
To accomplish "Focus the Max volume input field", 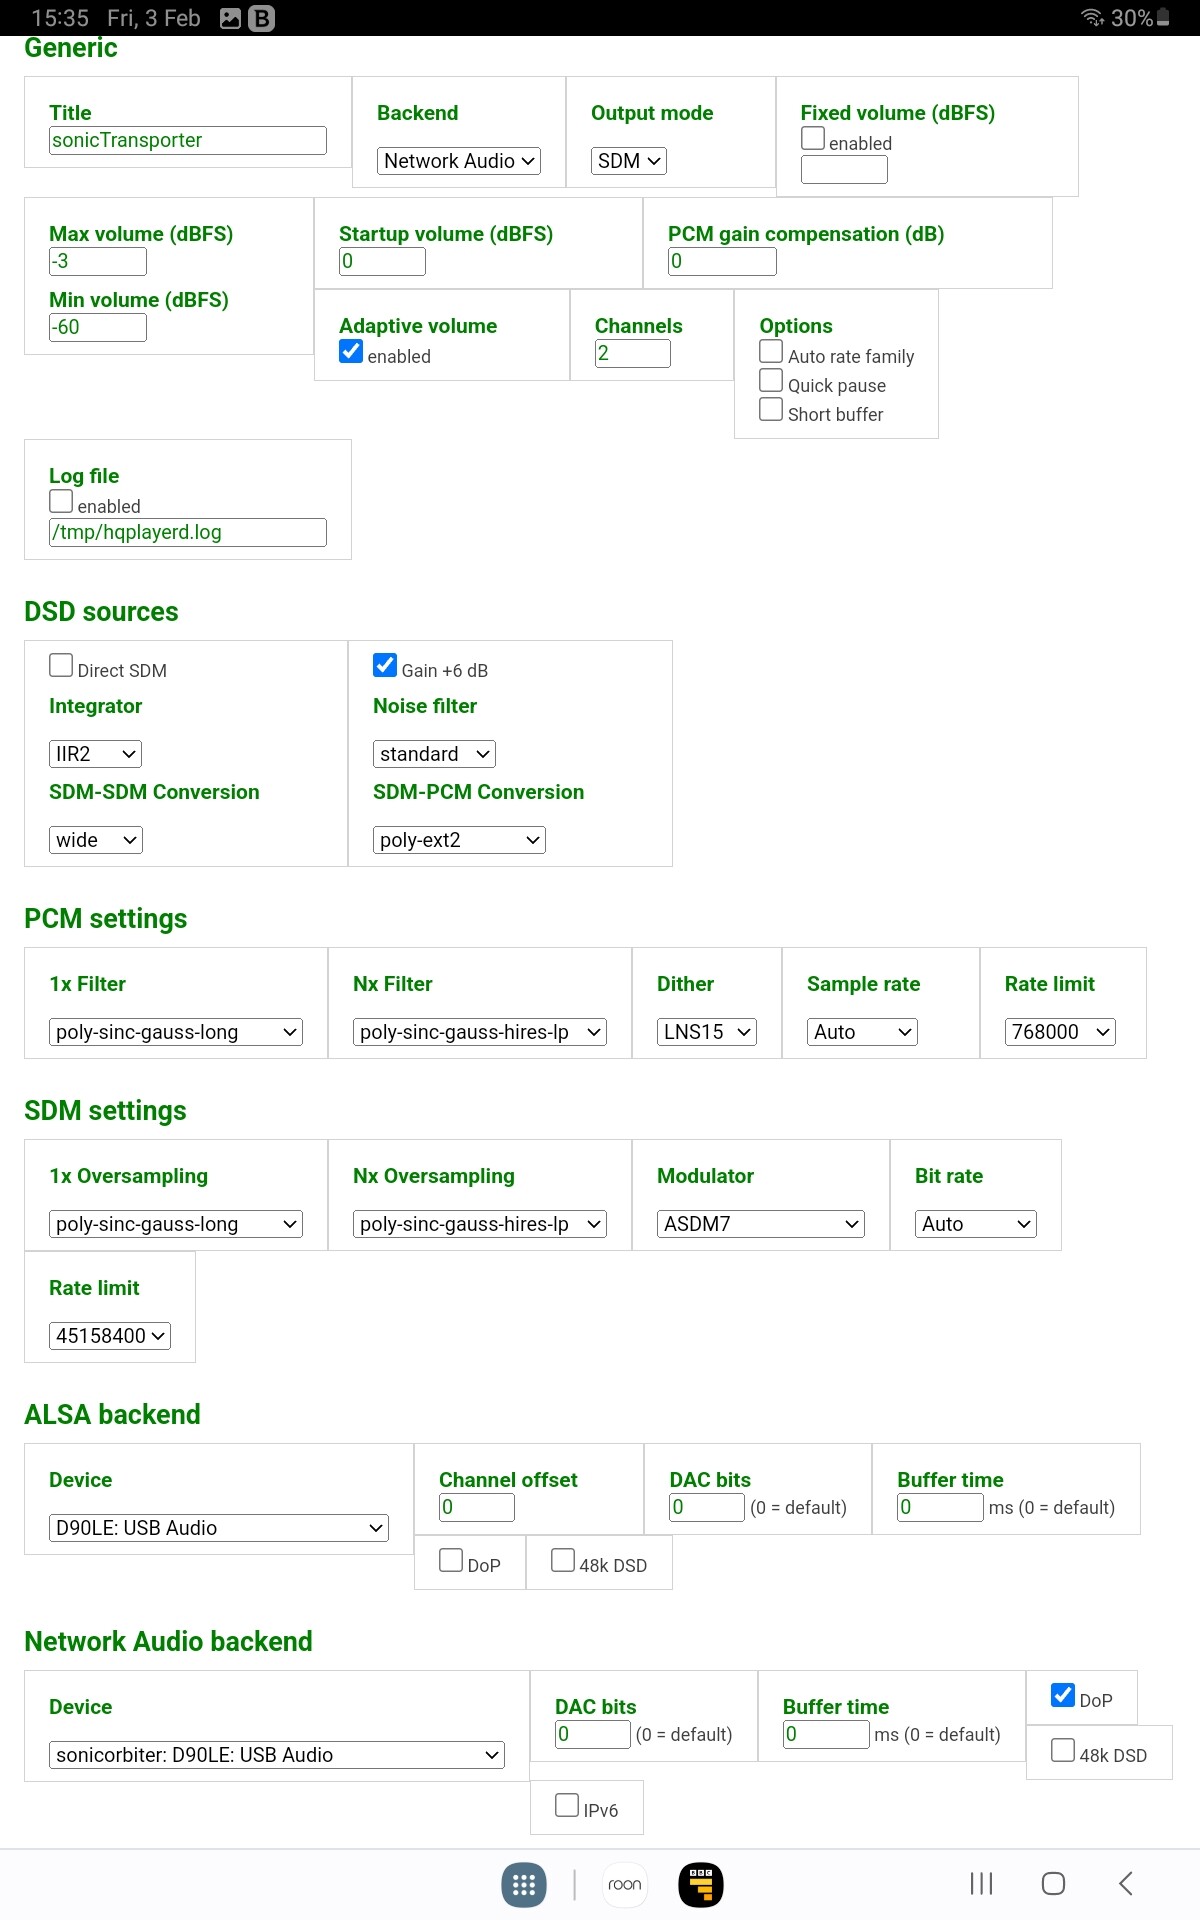I will tap(98, 261).
